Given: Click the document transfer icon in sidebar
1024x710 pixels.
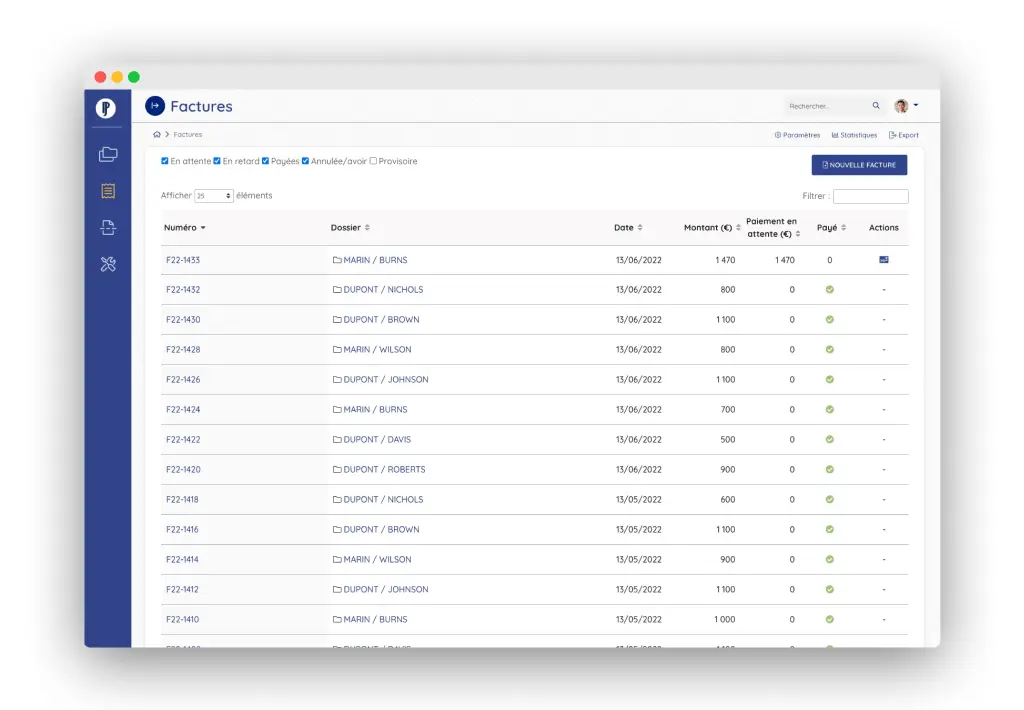Looking at the screenshot, I should (108, 228).
